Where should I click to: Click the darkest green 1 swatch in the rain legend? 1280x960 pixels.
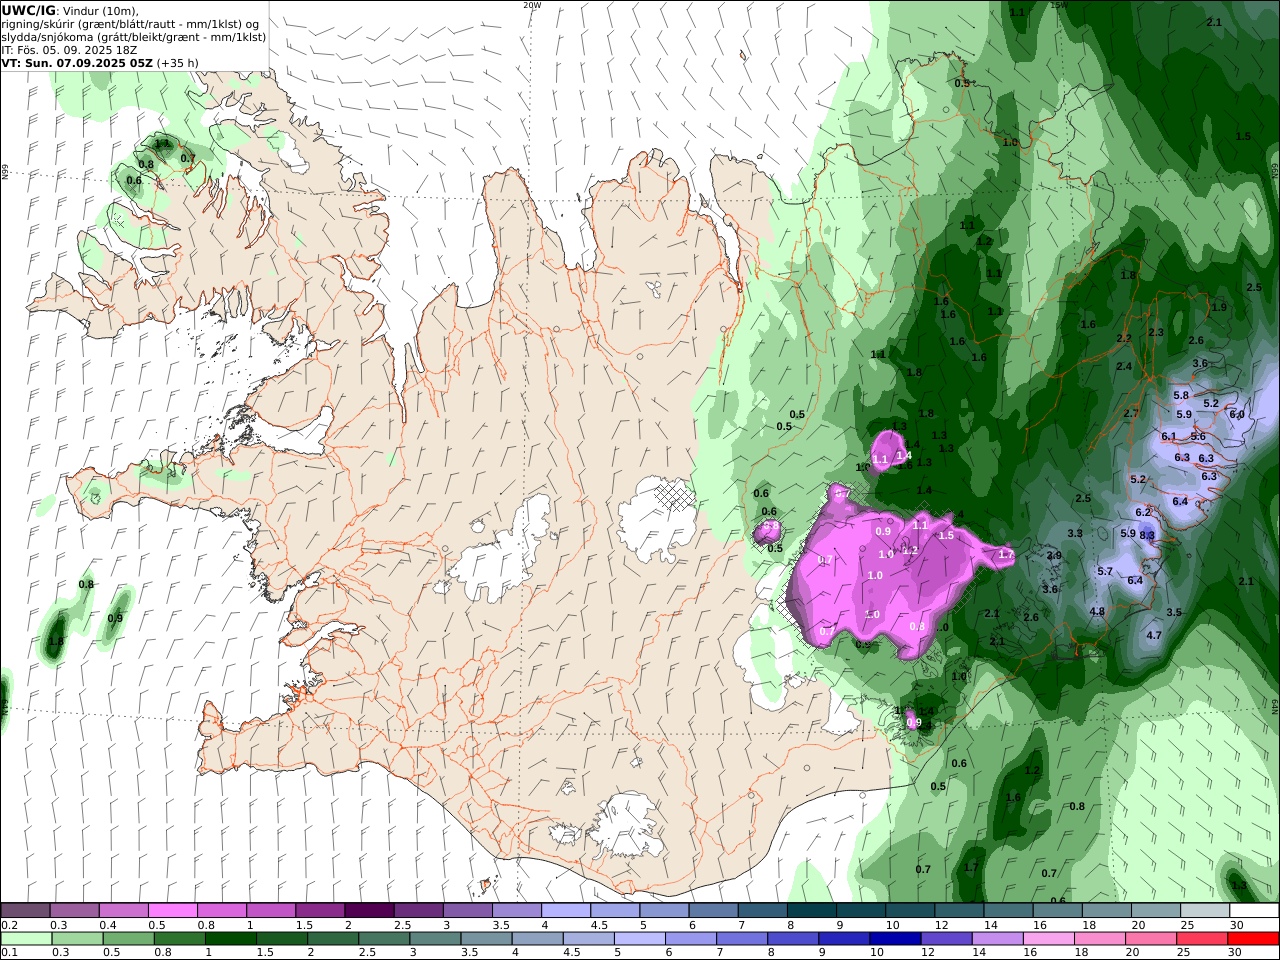(x=230, y=939)
